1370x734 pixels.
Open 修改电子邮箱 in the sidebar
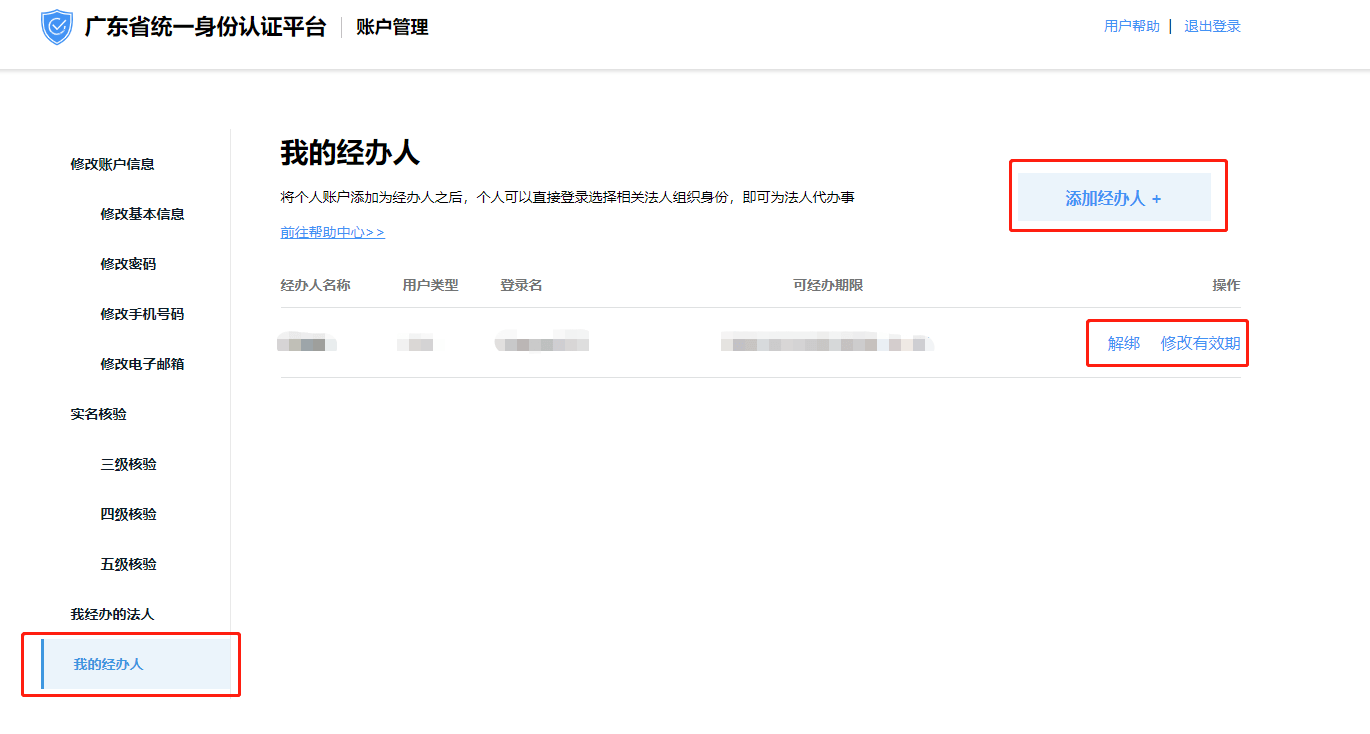tap(142, 364)
